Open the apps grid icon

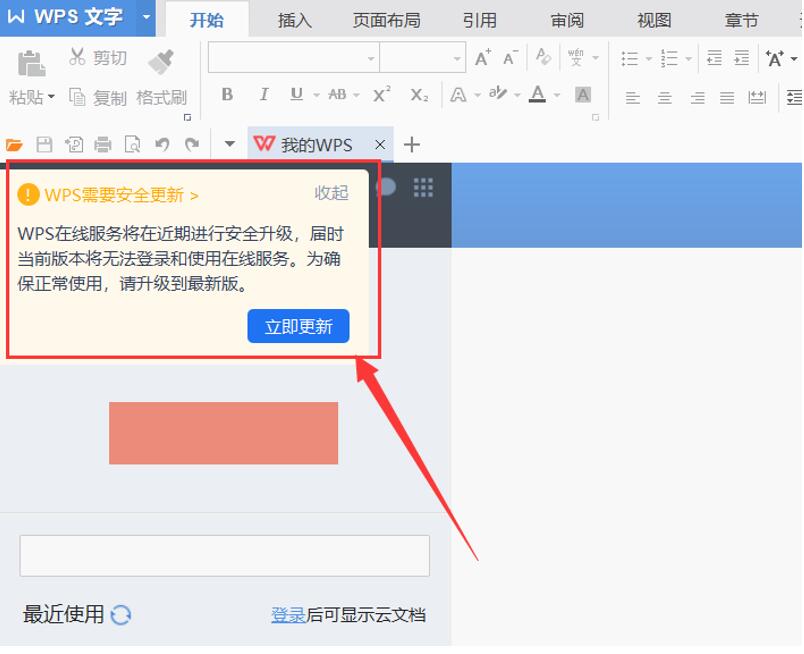point(423,188)
